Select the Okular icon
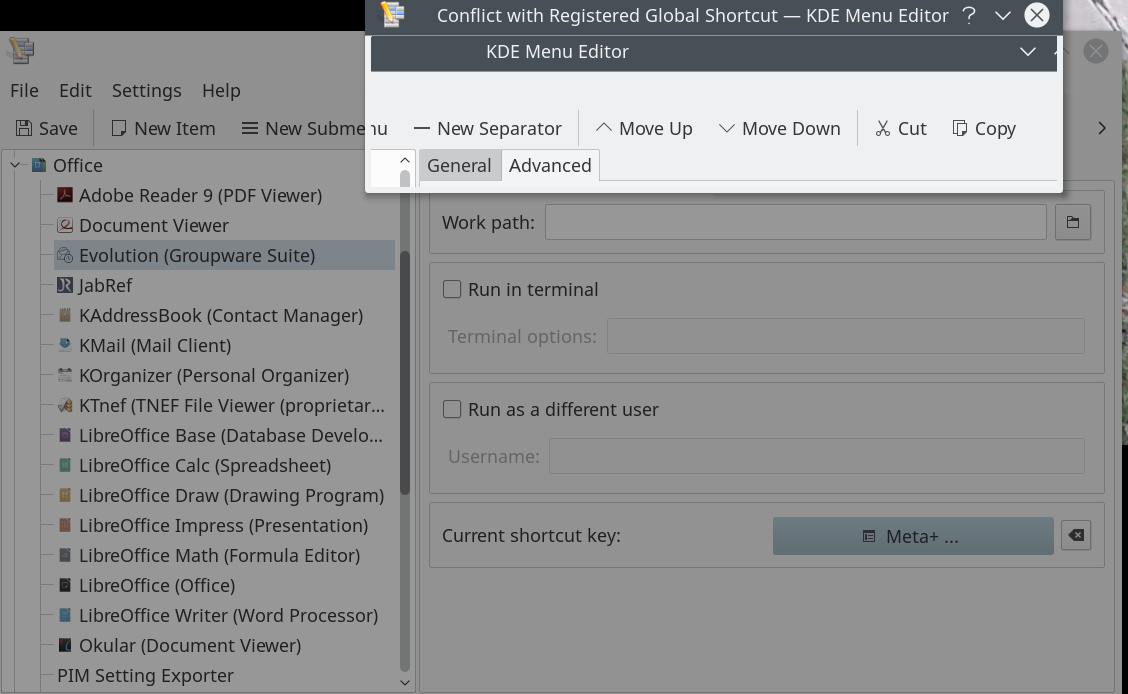 [65, 645]
